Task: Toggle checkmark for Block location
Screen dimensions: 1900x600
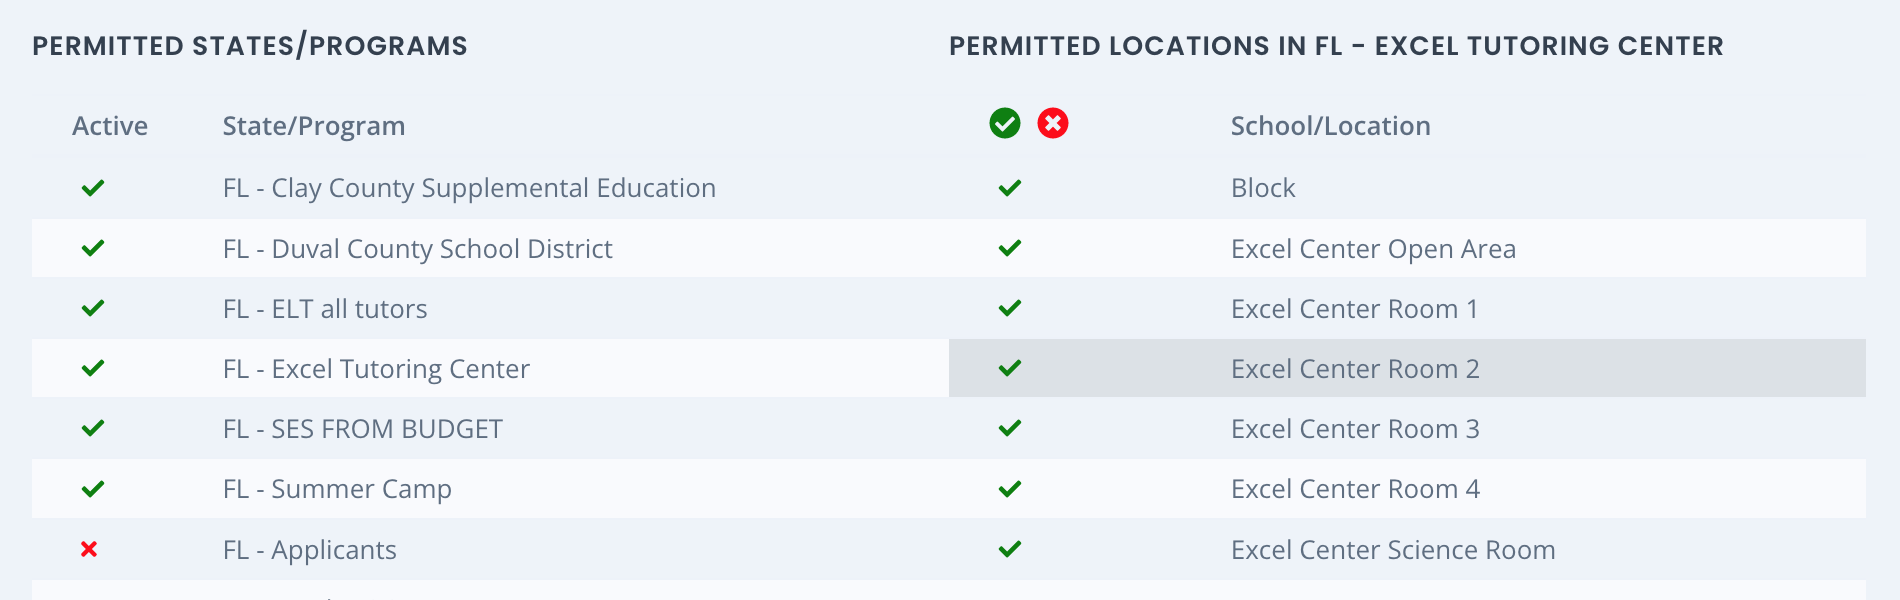Action: click(x=1010, y=188)
